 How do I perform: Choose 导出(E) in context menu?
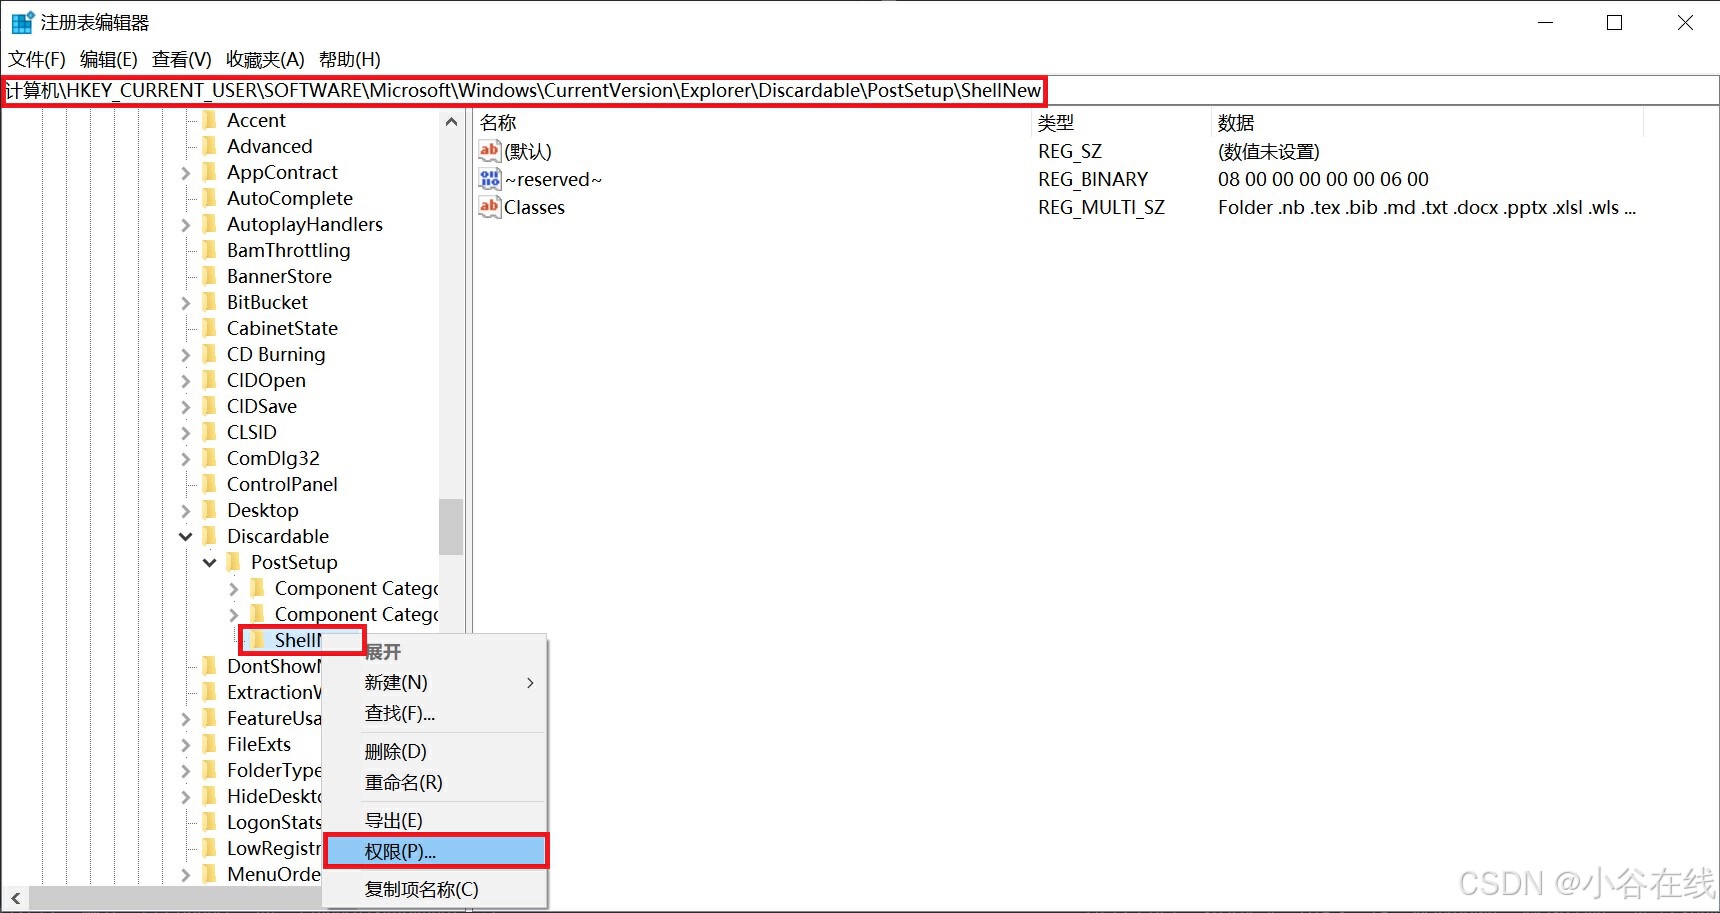436,820
